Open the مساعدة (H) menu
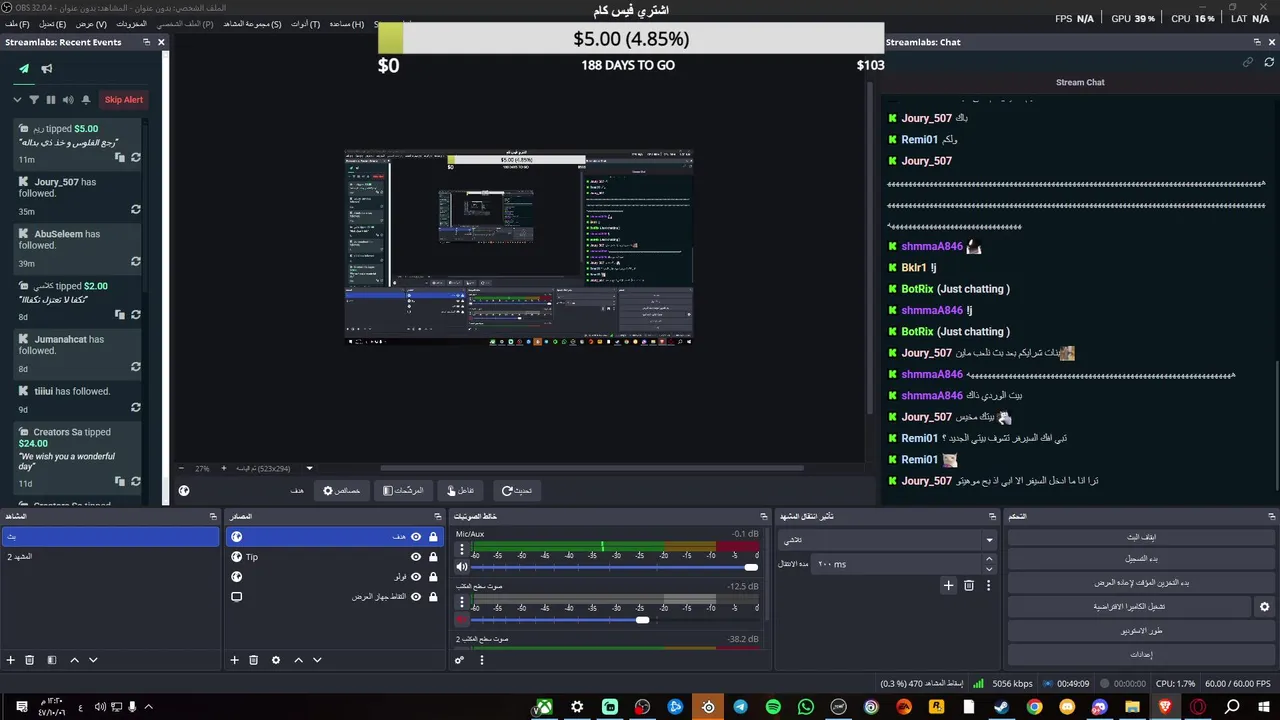1280x720 pixels. click(346, 24)
